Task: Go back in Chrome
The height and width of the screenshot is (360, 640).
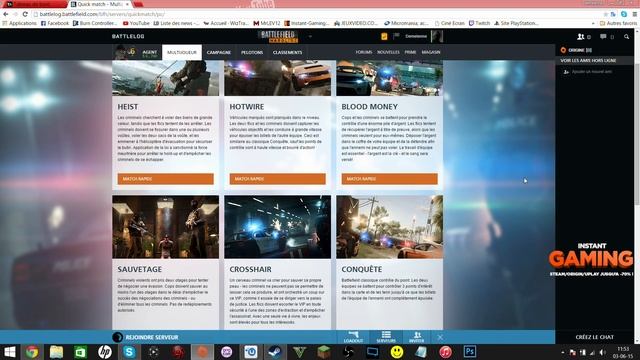Action: point(5,14)
